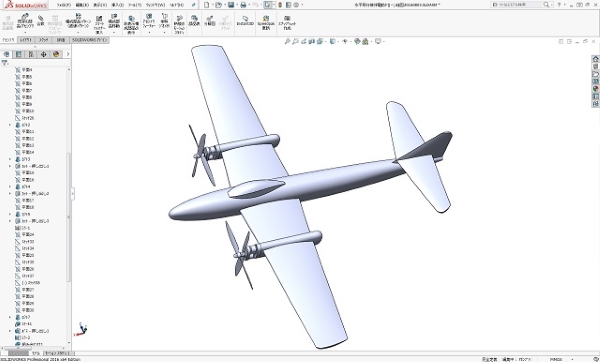The width and height of the screenshot is (600, 362).
Task: Click the New document icon
Action: point(207,5)
